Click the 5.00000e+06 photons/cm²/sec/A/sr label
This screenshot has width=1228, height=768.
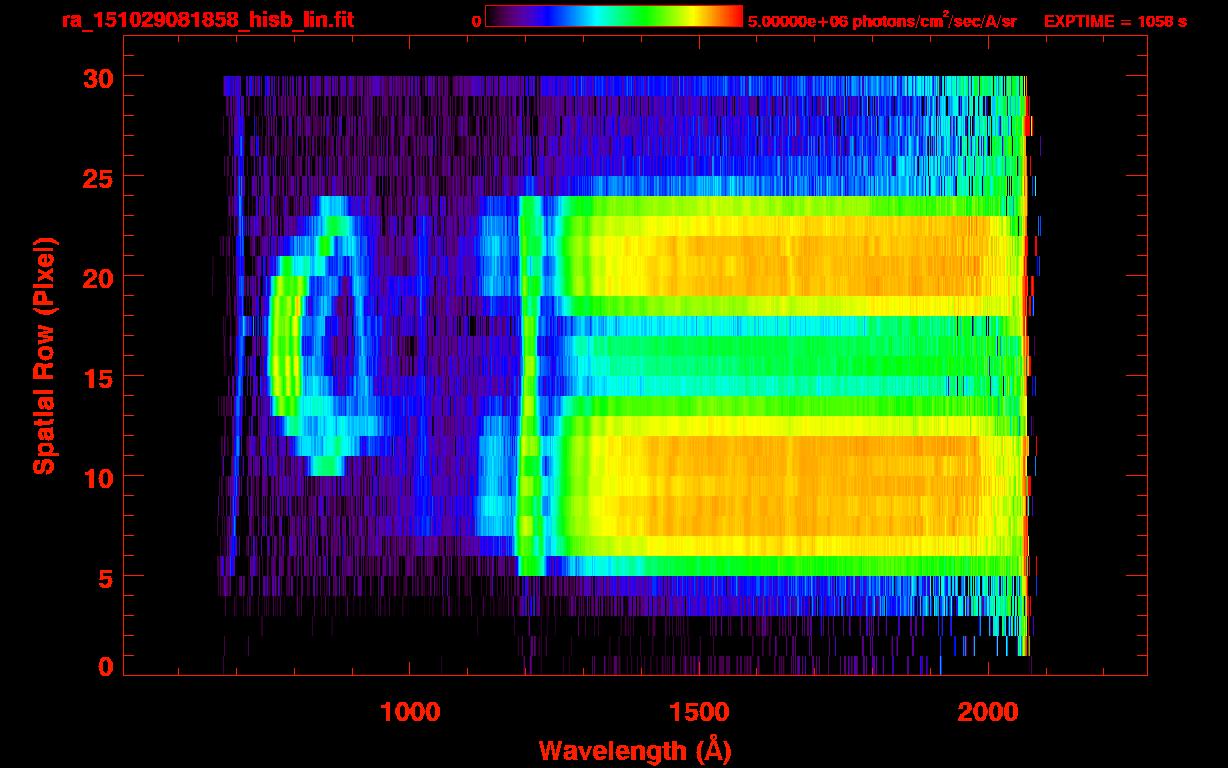click(x=882, y=21)
